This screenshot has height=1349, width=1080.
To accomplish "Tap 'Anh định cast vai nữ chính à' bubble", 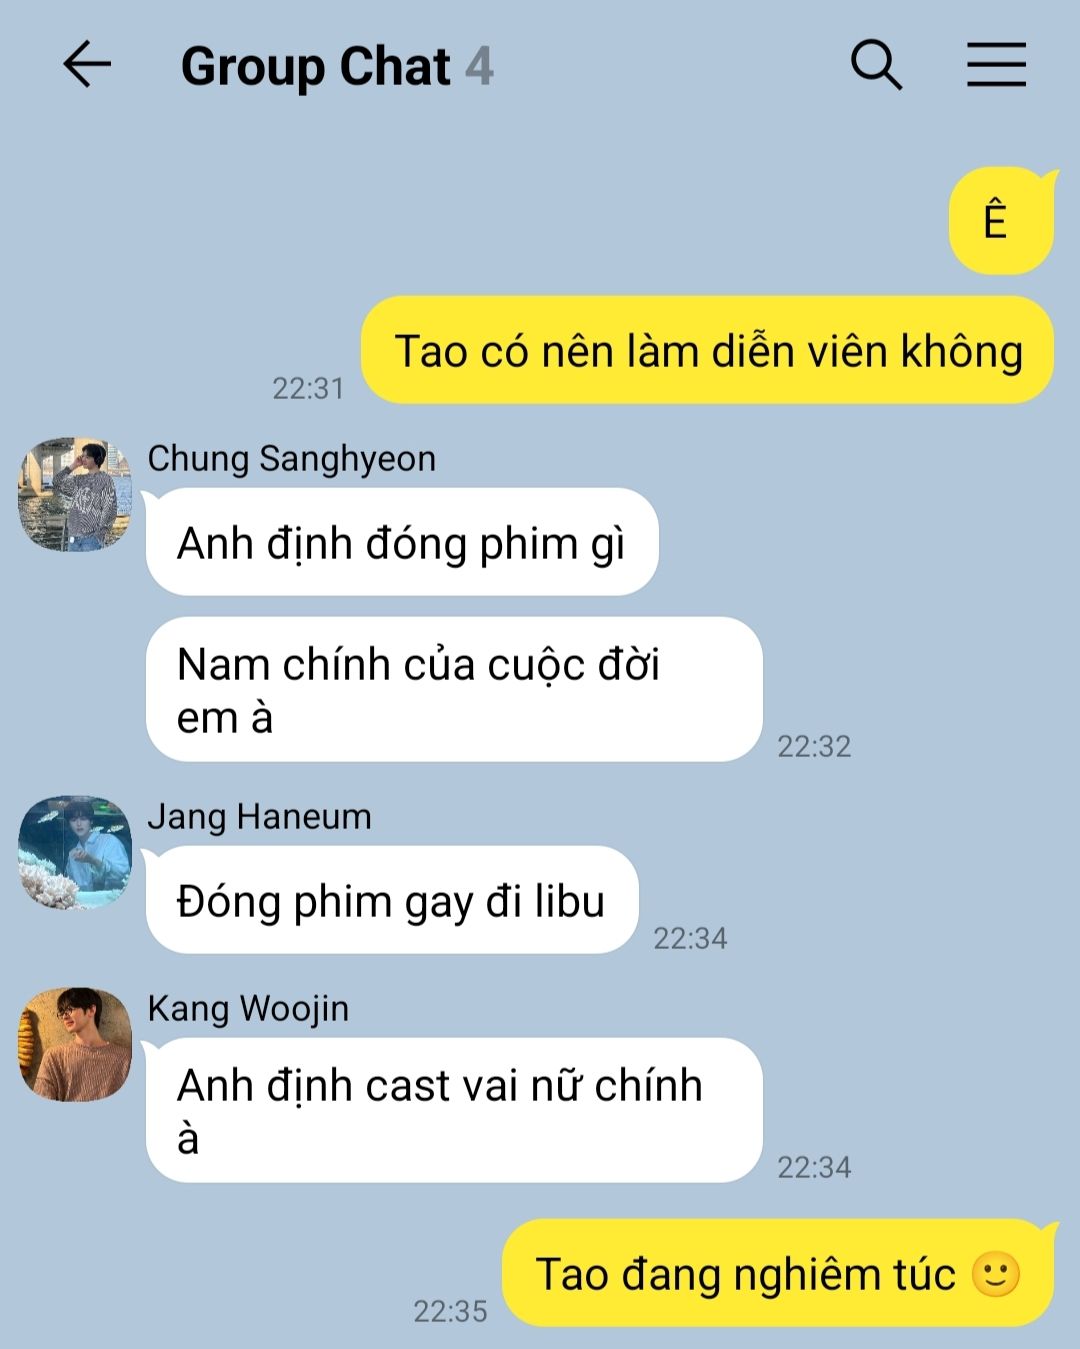I will (454, 1110).
